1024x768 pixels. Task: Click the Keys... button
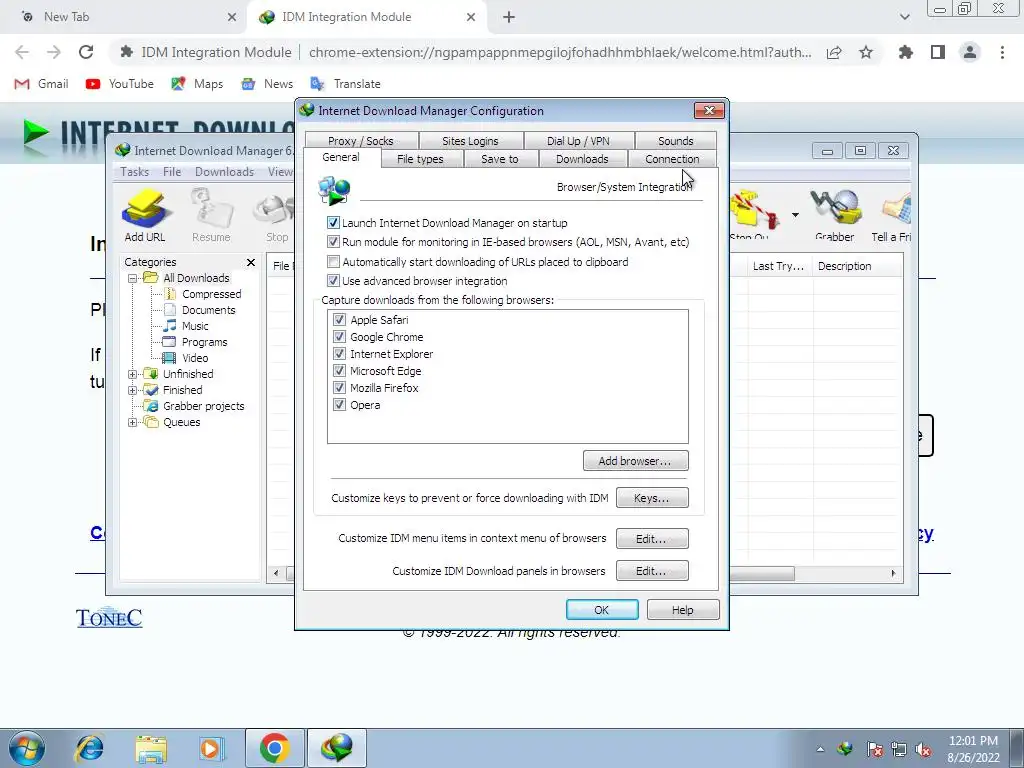[652, 498]
